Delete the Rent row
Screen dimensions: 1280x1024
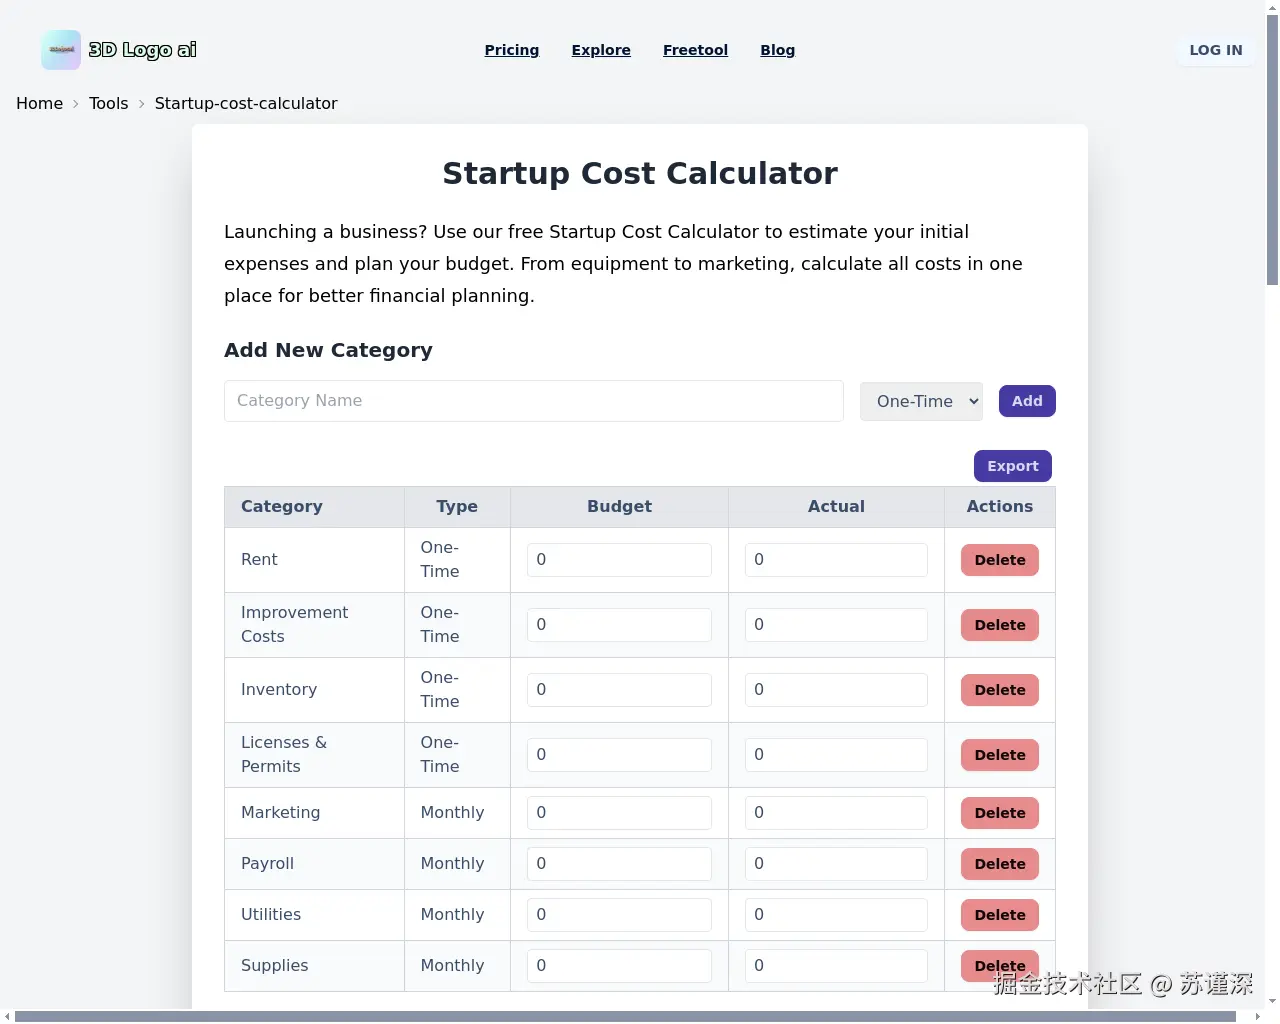999,560
